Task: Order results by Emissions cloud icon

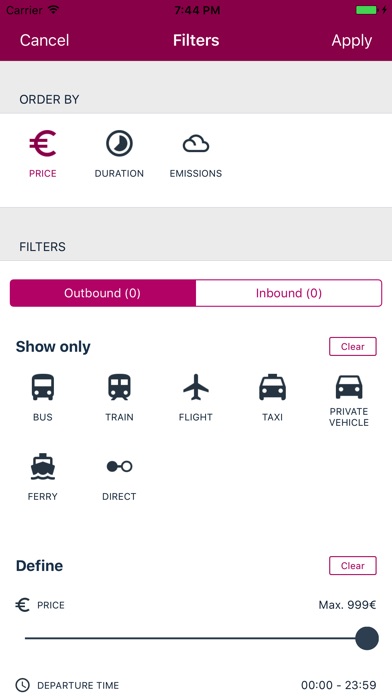Action: coord(196,144)
